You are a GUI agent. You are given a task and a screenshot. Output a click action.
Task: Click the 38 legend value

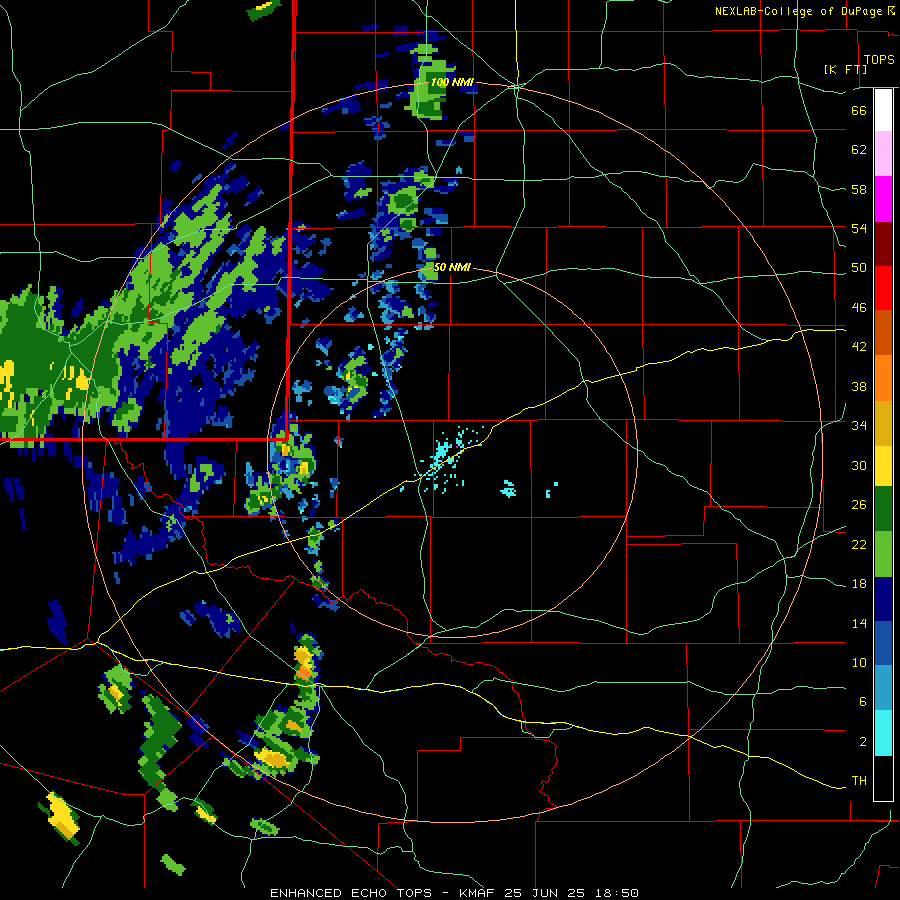(x=859, y=386)
